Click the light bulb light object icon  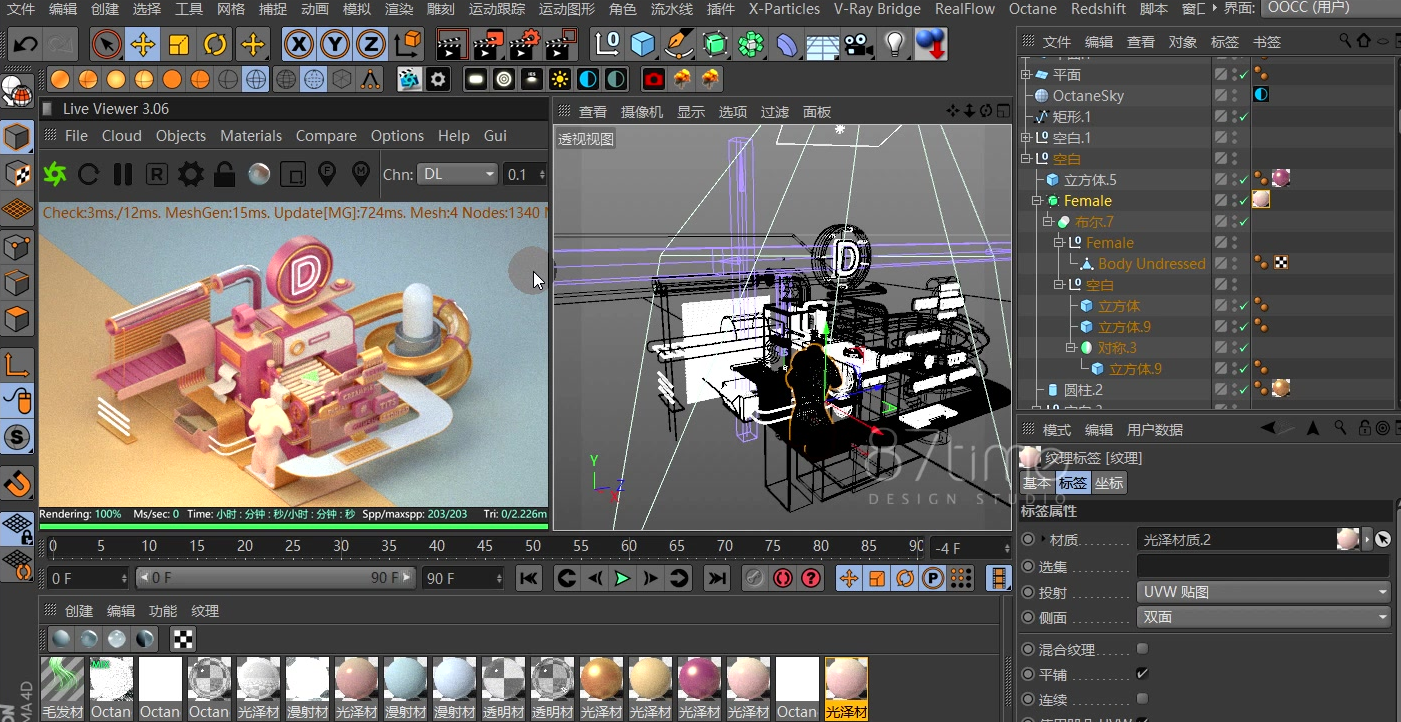(895, 44)
